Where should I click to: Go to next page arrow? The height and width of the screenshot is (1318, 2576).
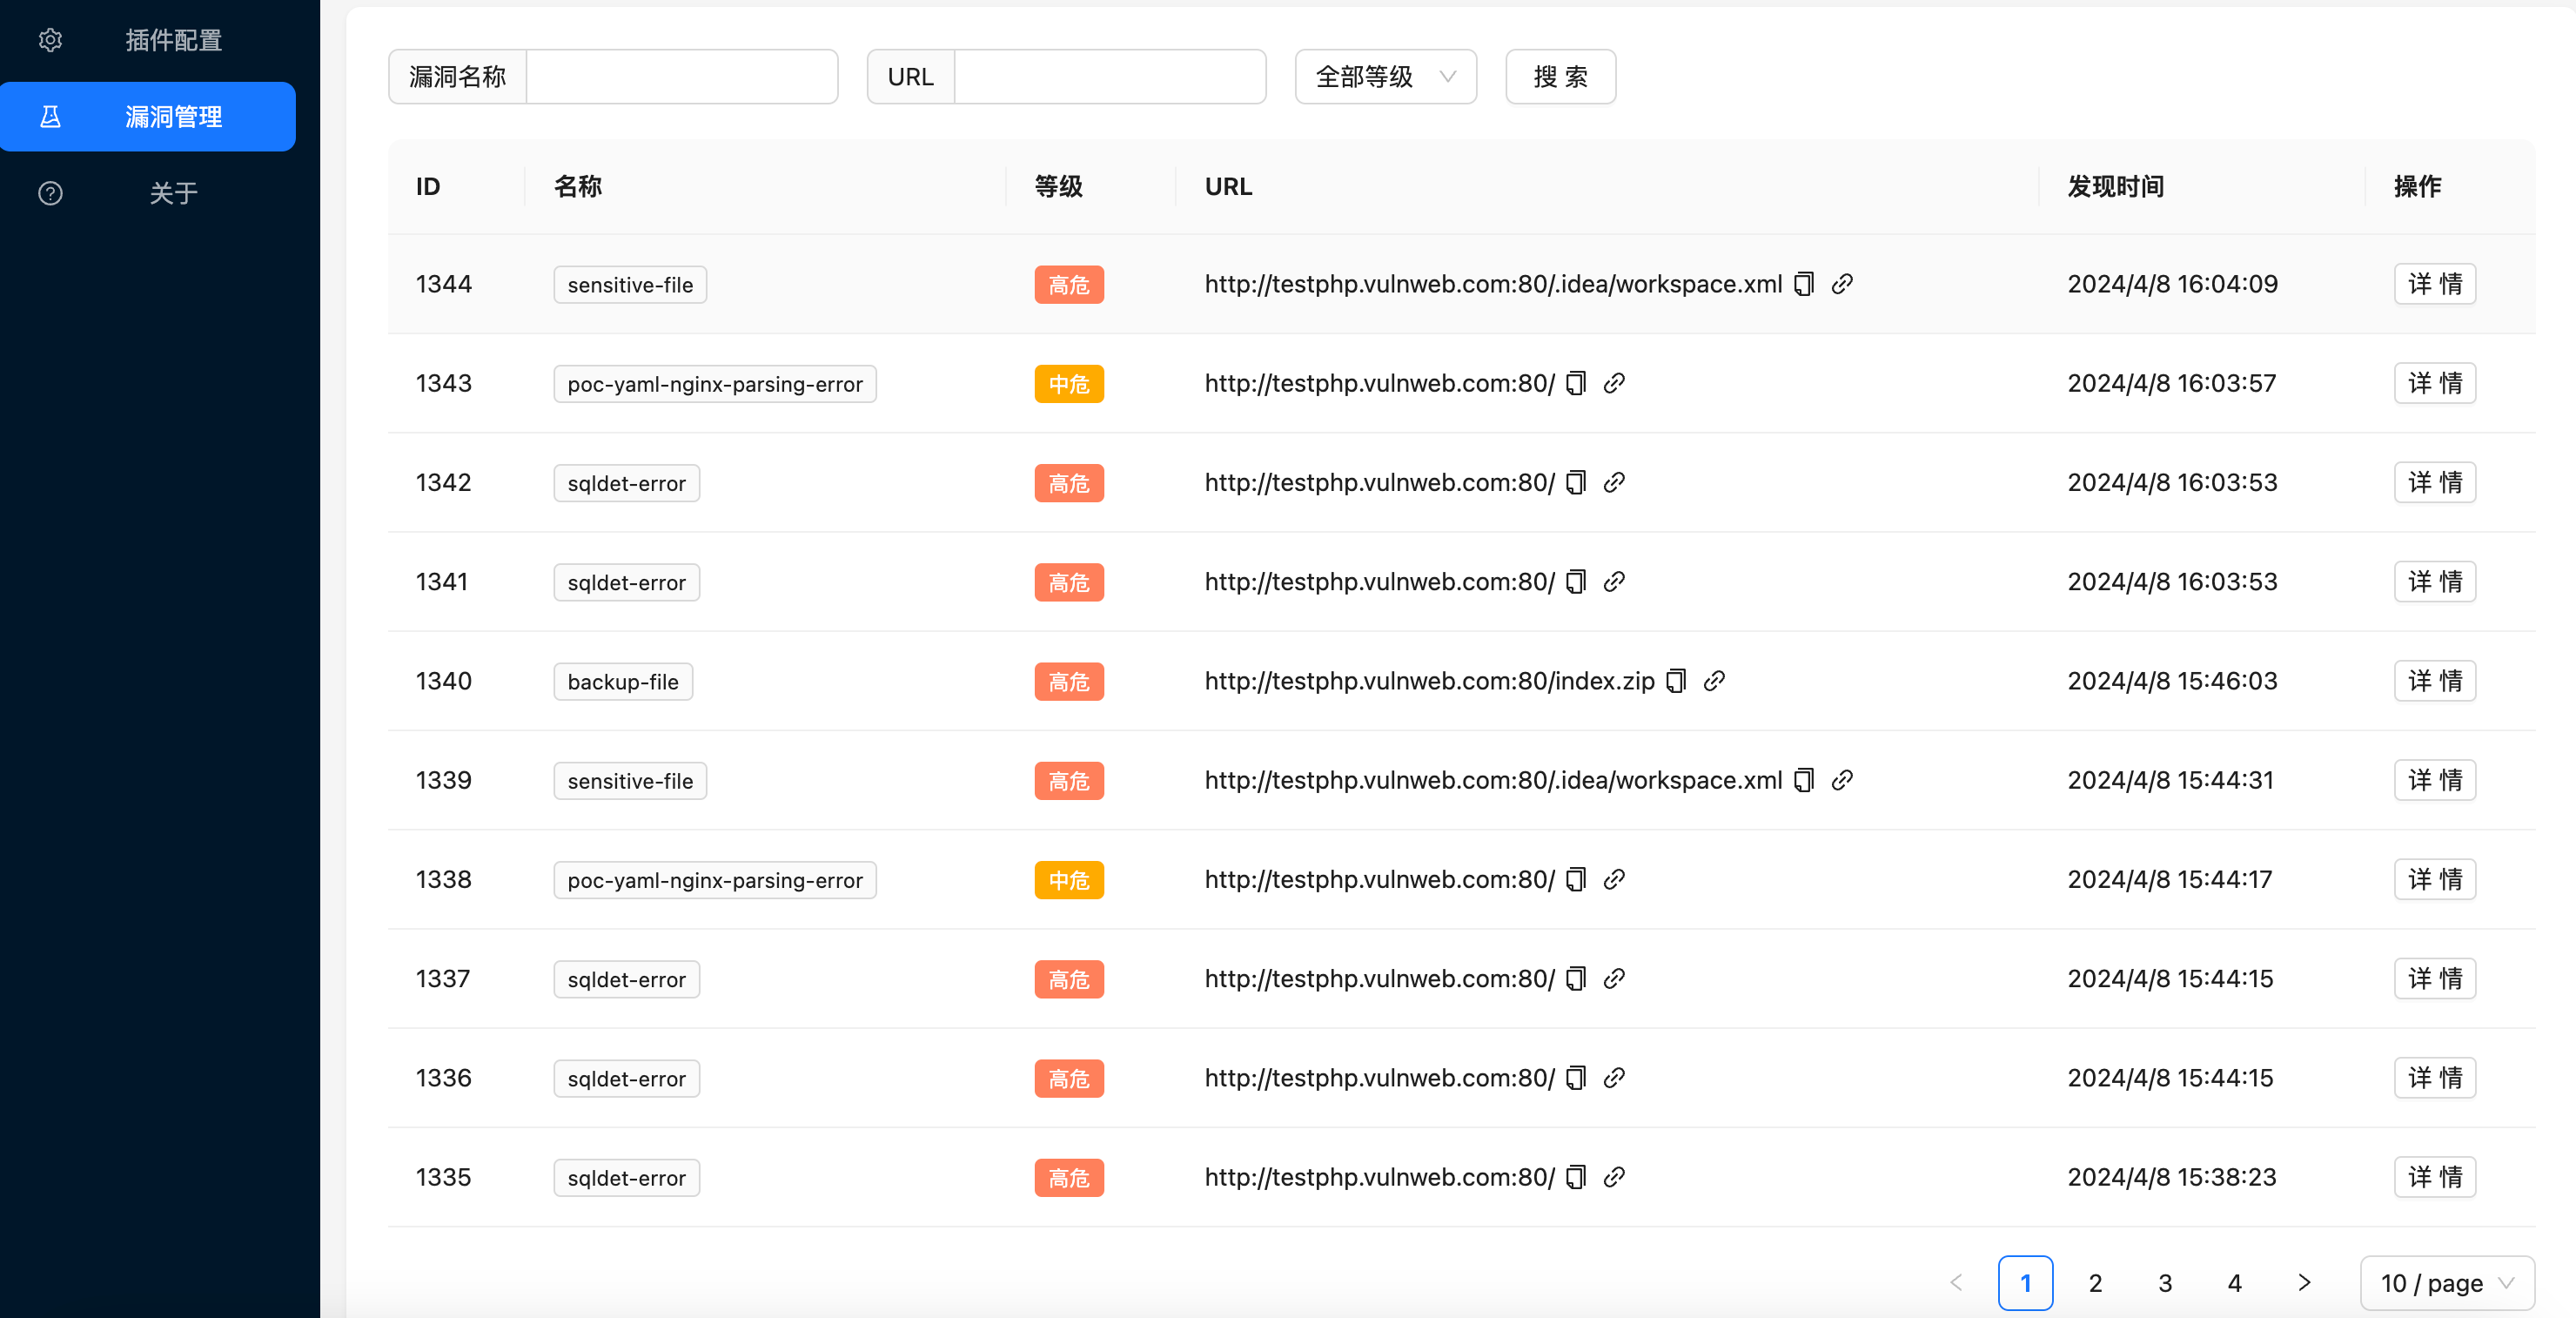(x=2304, y=1283)
